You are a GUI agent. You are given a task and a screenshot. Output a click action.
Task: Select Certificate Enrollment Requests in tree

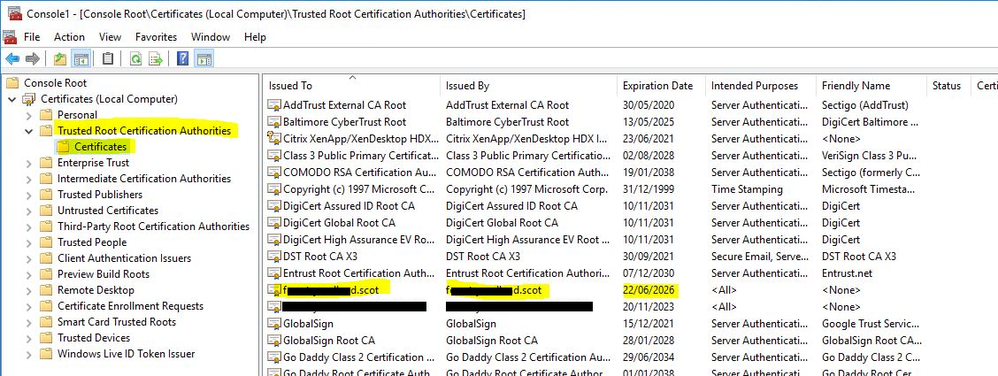[x=130, y=306]
